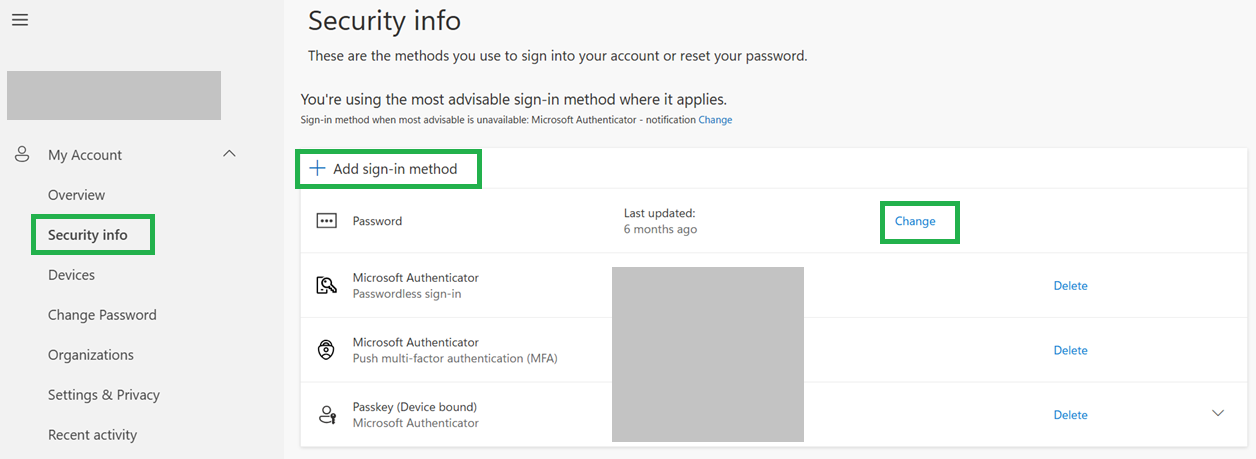Image resolution: width=1256 pixels, height=459 pixels.
Task: Expand the Passkey row details chevron
Action: click(1217, 413)
